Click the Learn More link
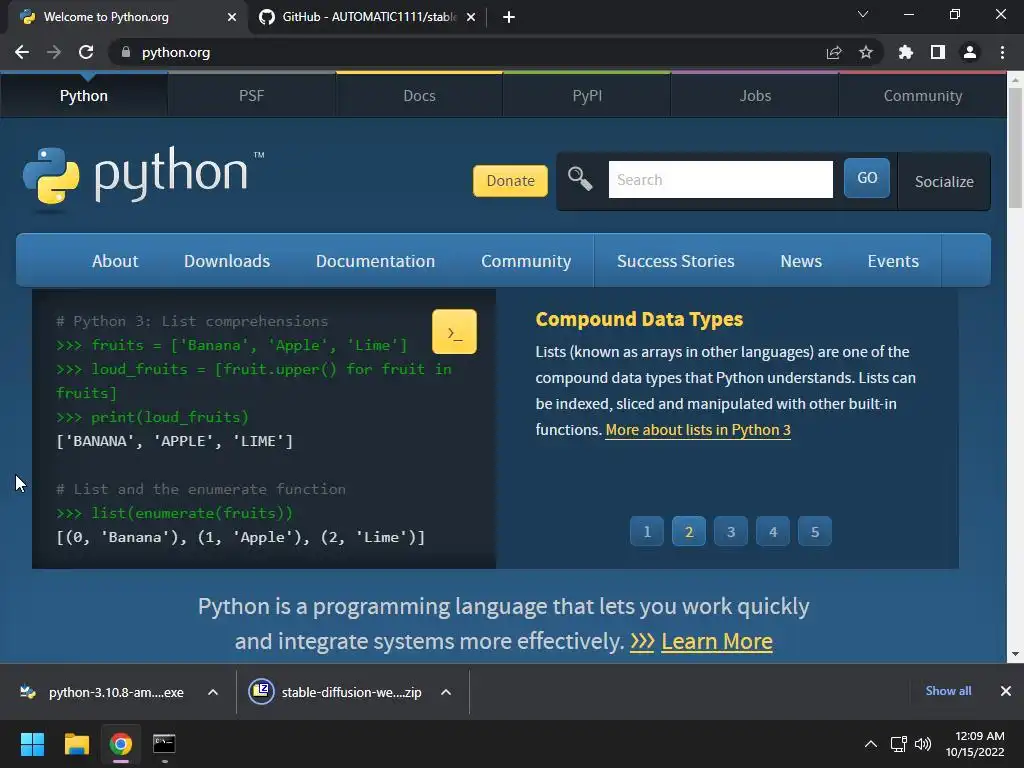1024x768 pixels. pyautogui.click(x=716, y=641)
